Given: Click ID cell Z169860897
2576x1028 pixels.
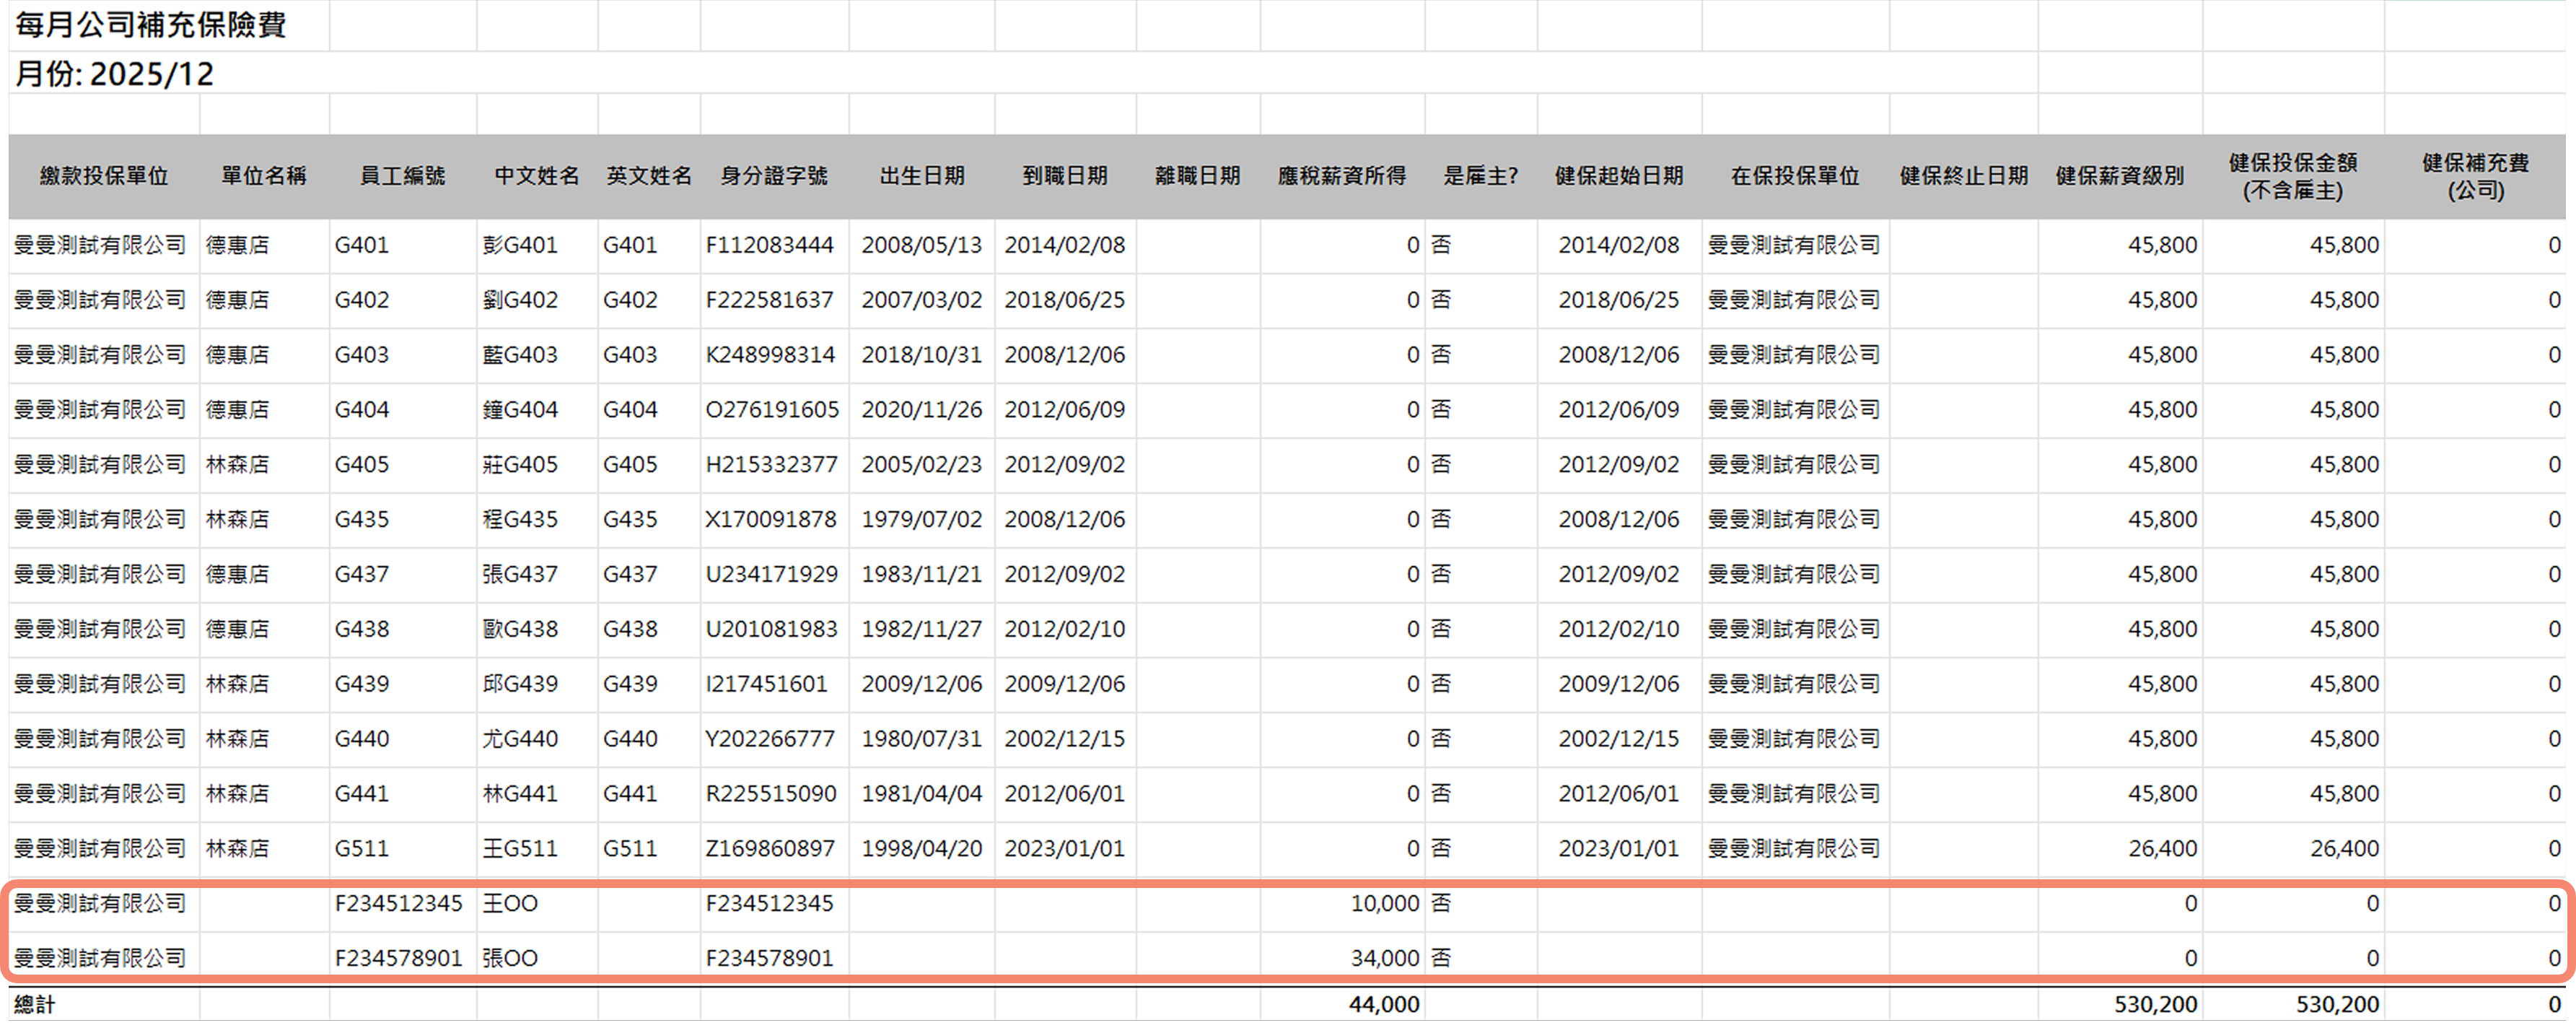Looking at the screenshot, I should [770, 849].
